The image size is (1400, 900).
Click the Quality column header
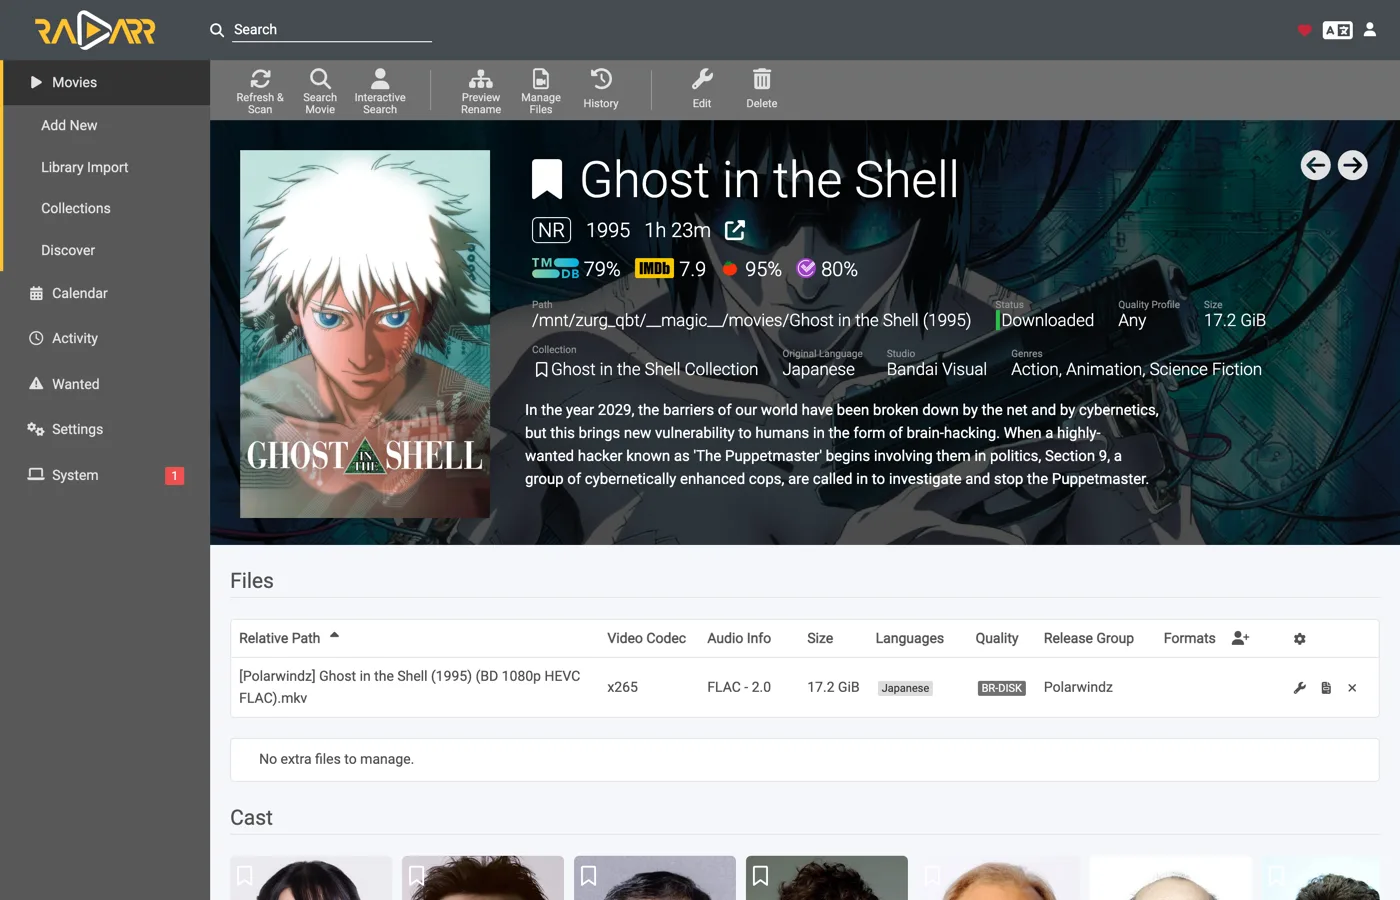(x=997, y=638)
